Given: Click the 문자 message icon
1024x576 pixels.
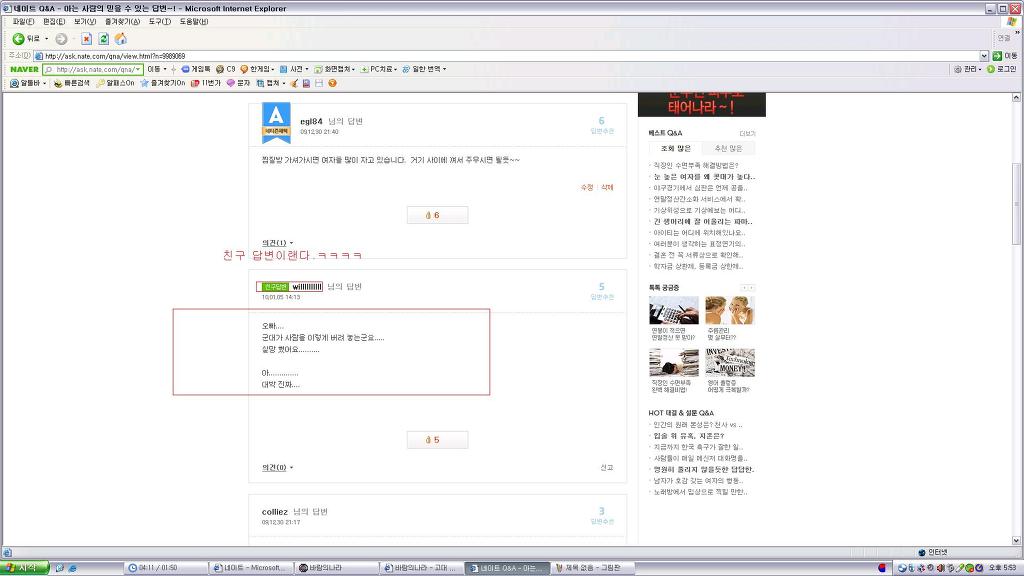Looking at the screenshot, I should (238, 84).
